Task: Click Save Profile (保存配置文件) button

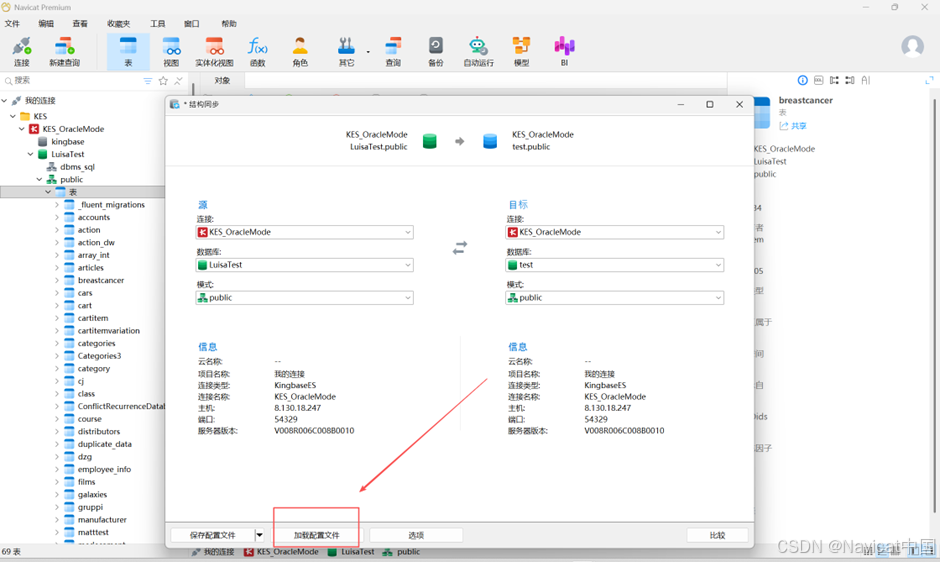Action: (213, 535)
